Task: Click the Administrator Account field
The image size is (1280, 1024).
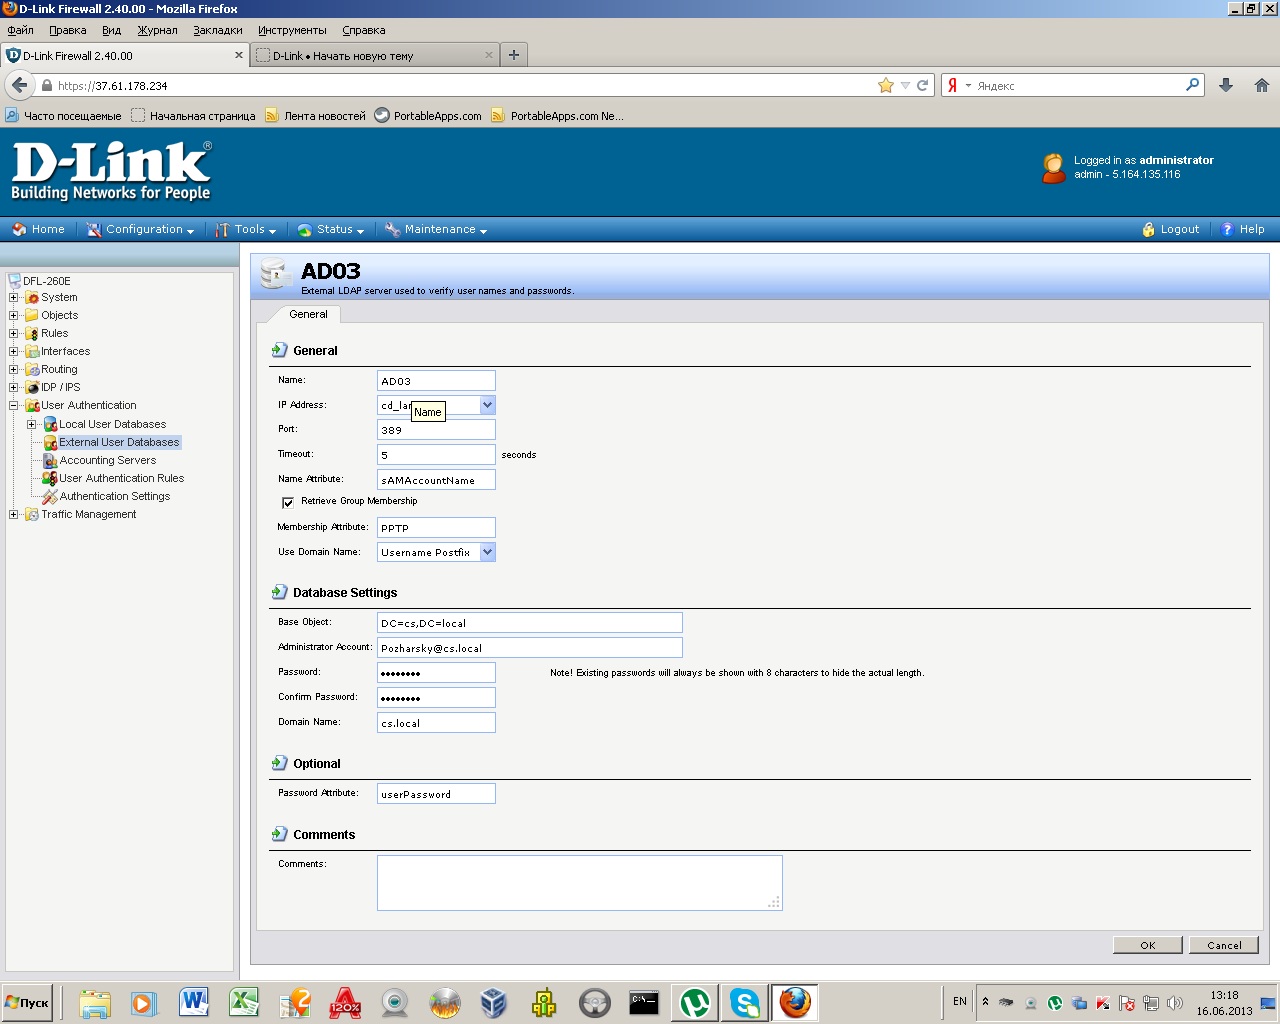Action: 530,648
